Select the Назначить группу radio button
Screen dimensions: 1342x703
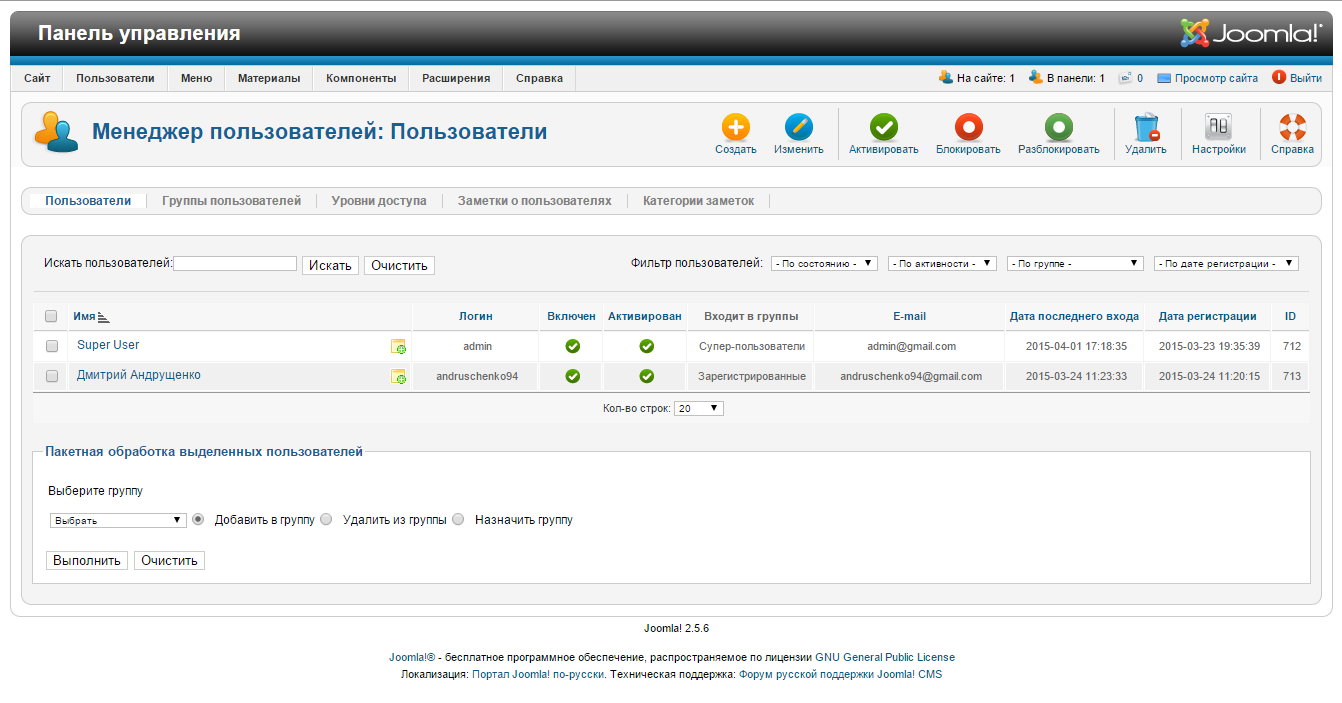(458, 520)
